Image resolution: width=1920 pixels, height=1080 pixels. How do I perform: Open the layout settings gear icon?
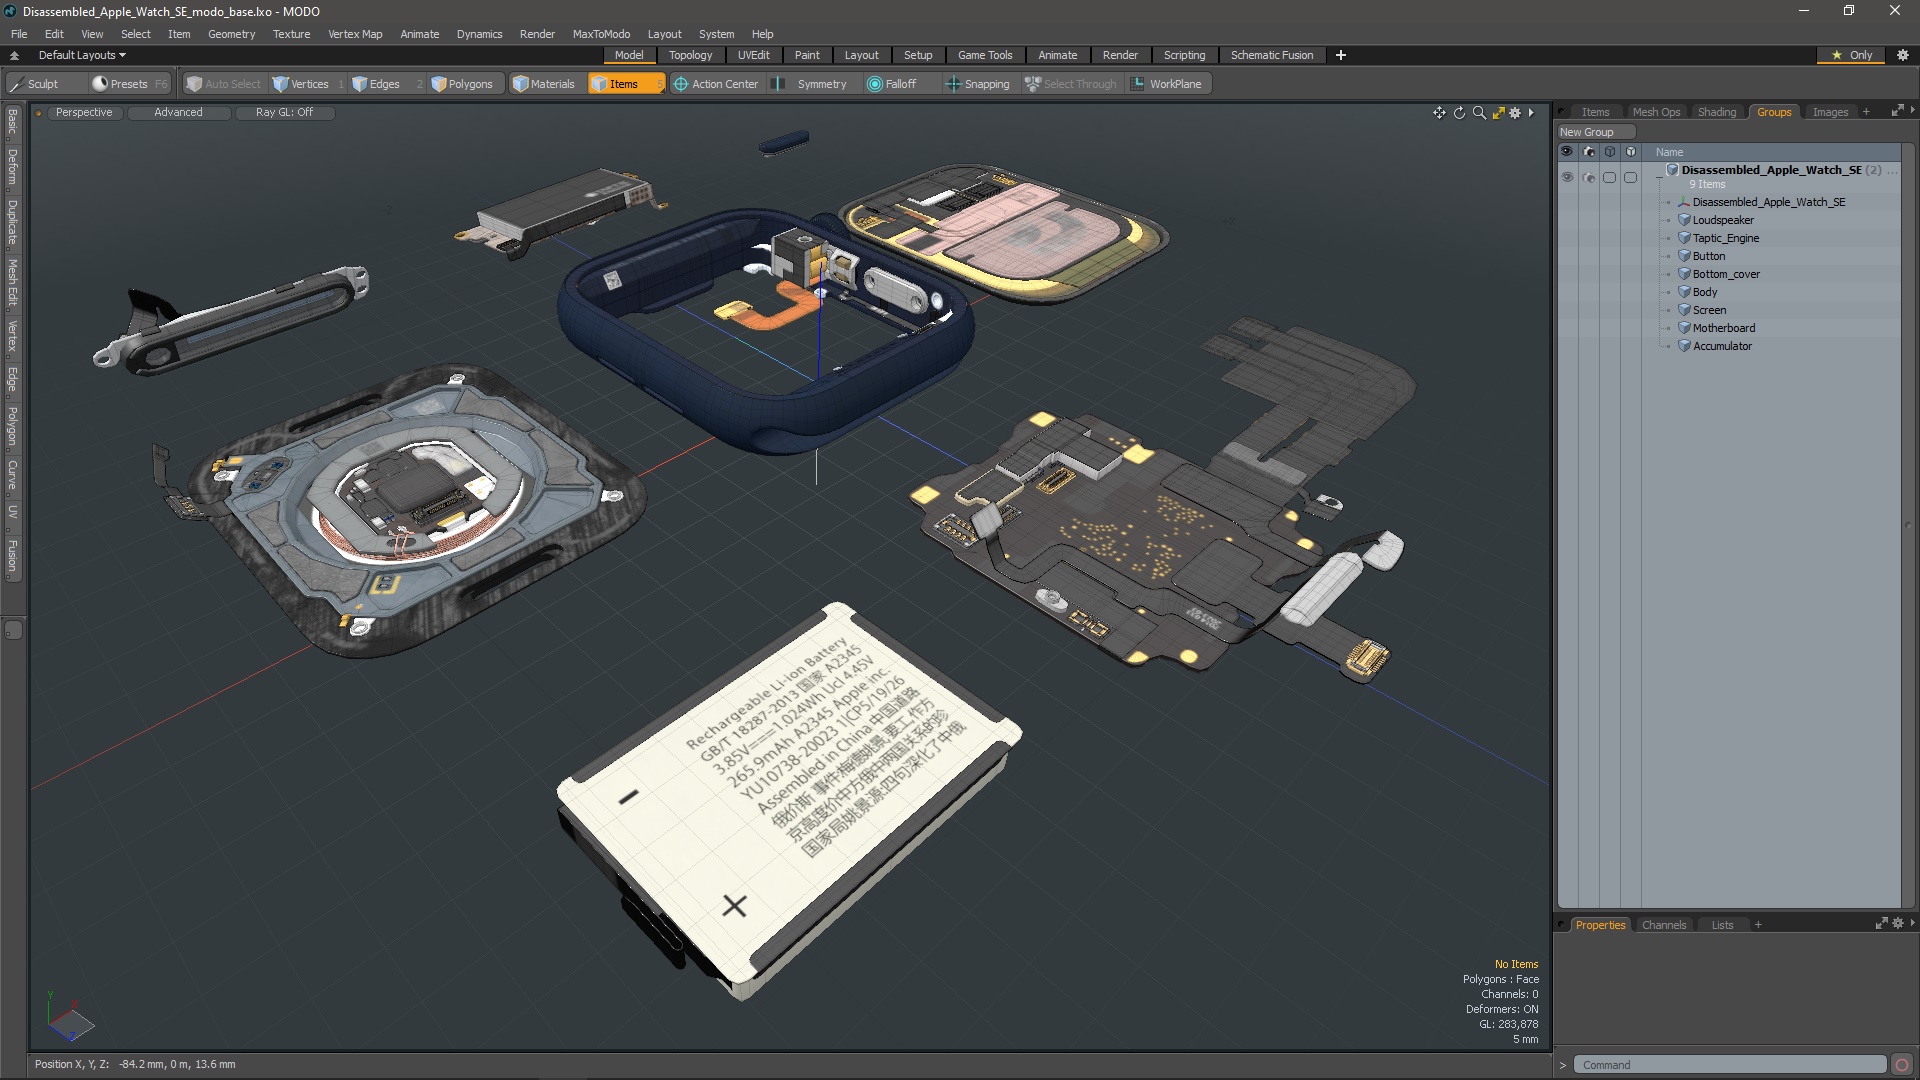coord(1903,55)
